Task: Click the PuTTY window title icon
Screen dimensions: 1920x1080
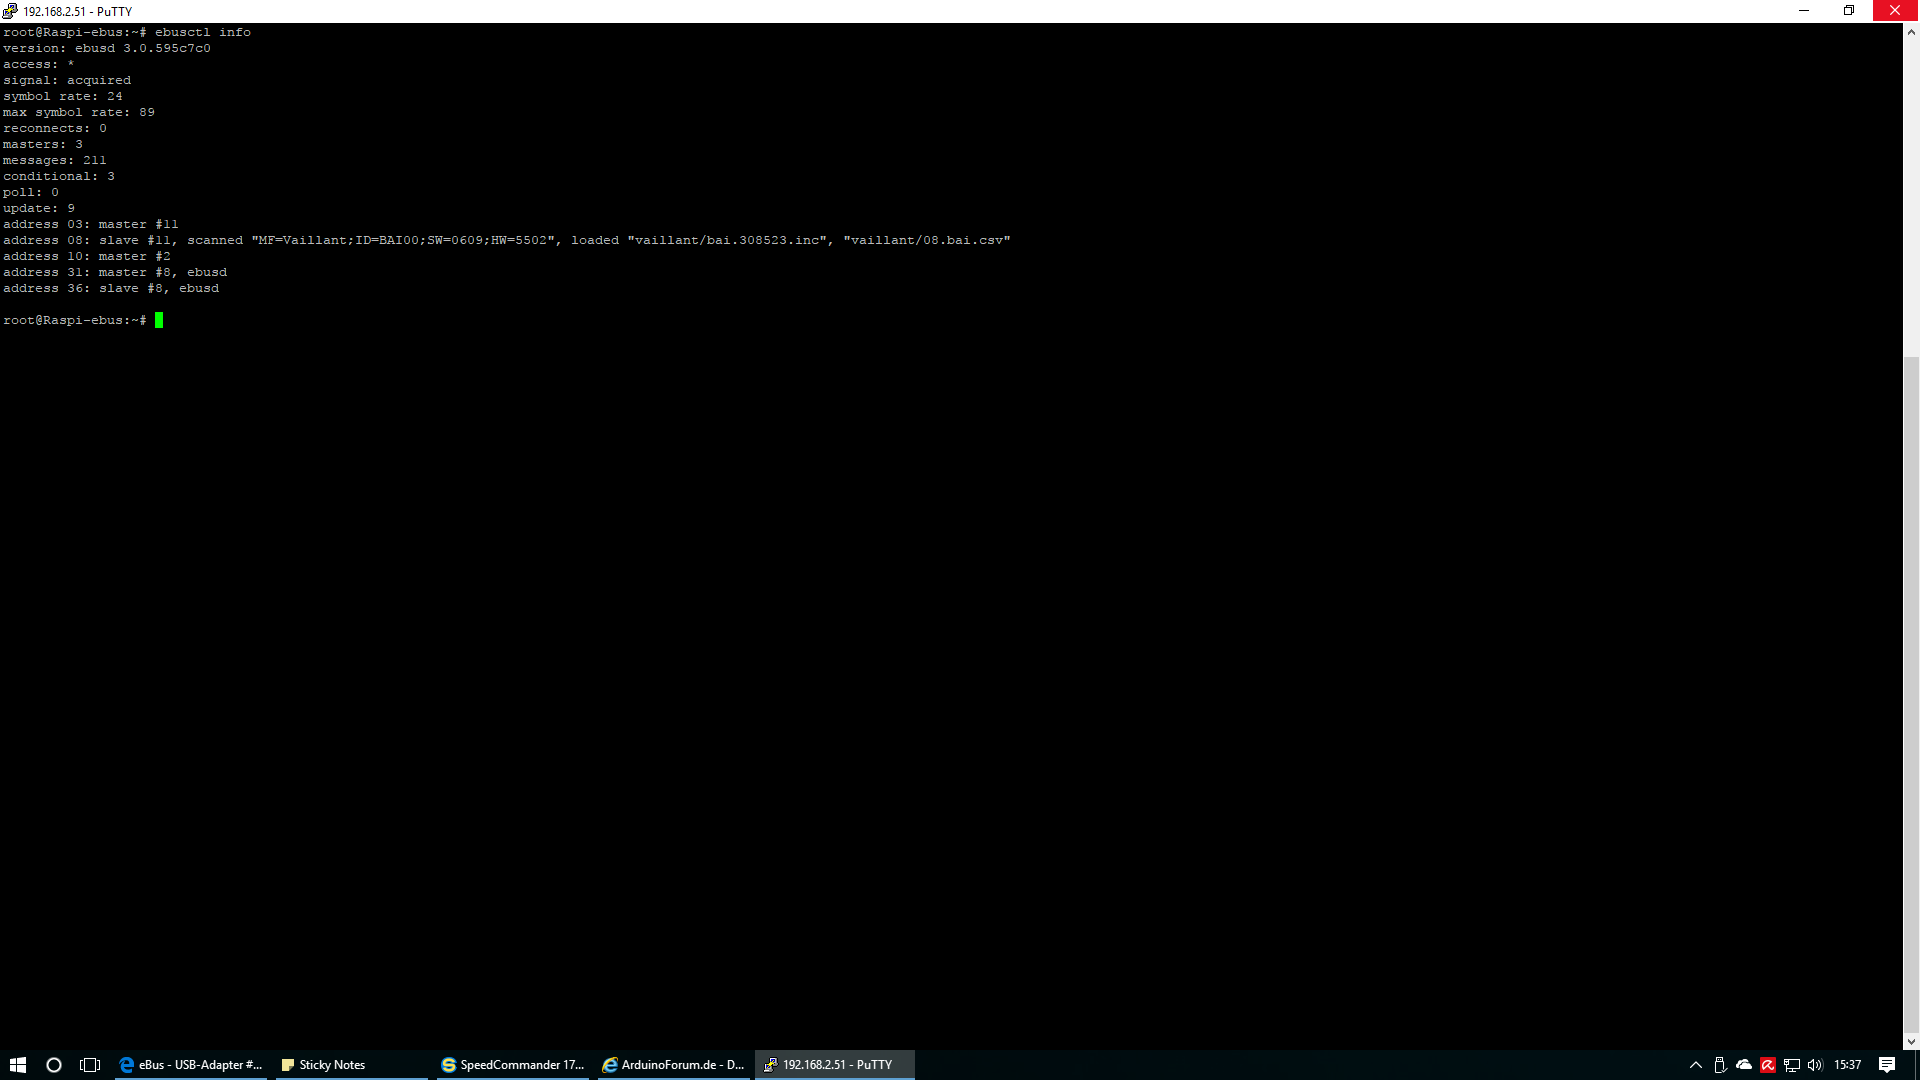Action: pos(10,11)
